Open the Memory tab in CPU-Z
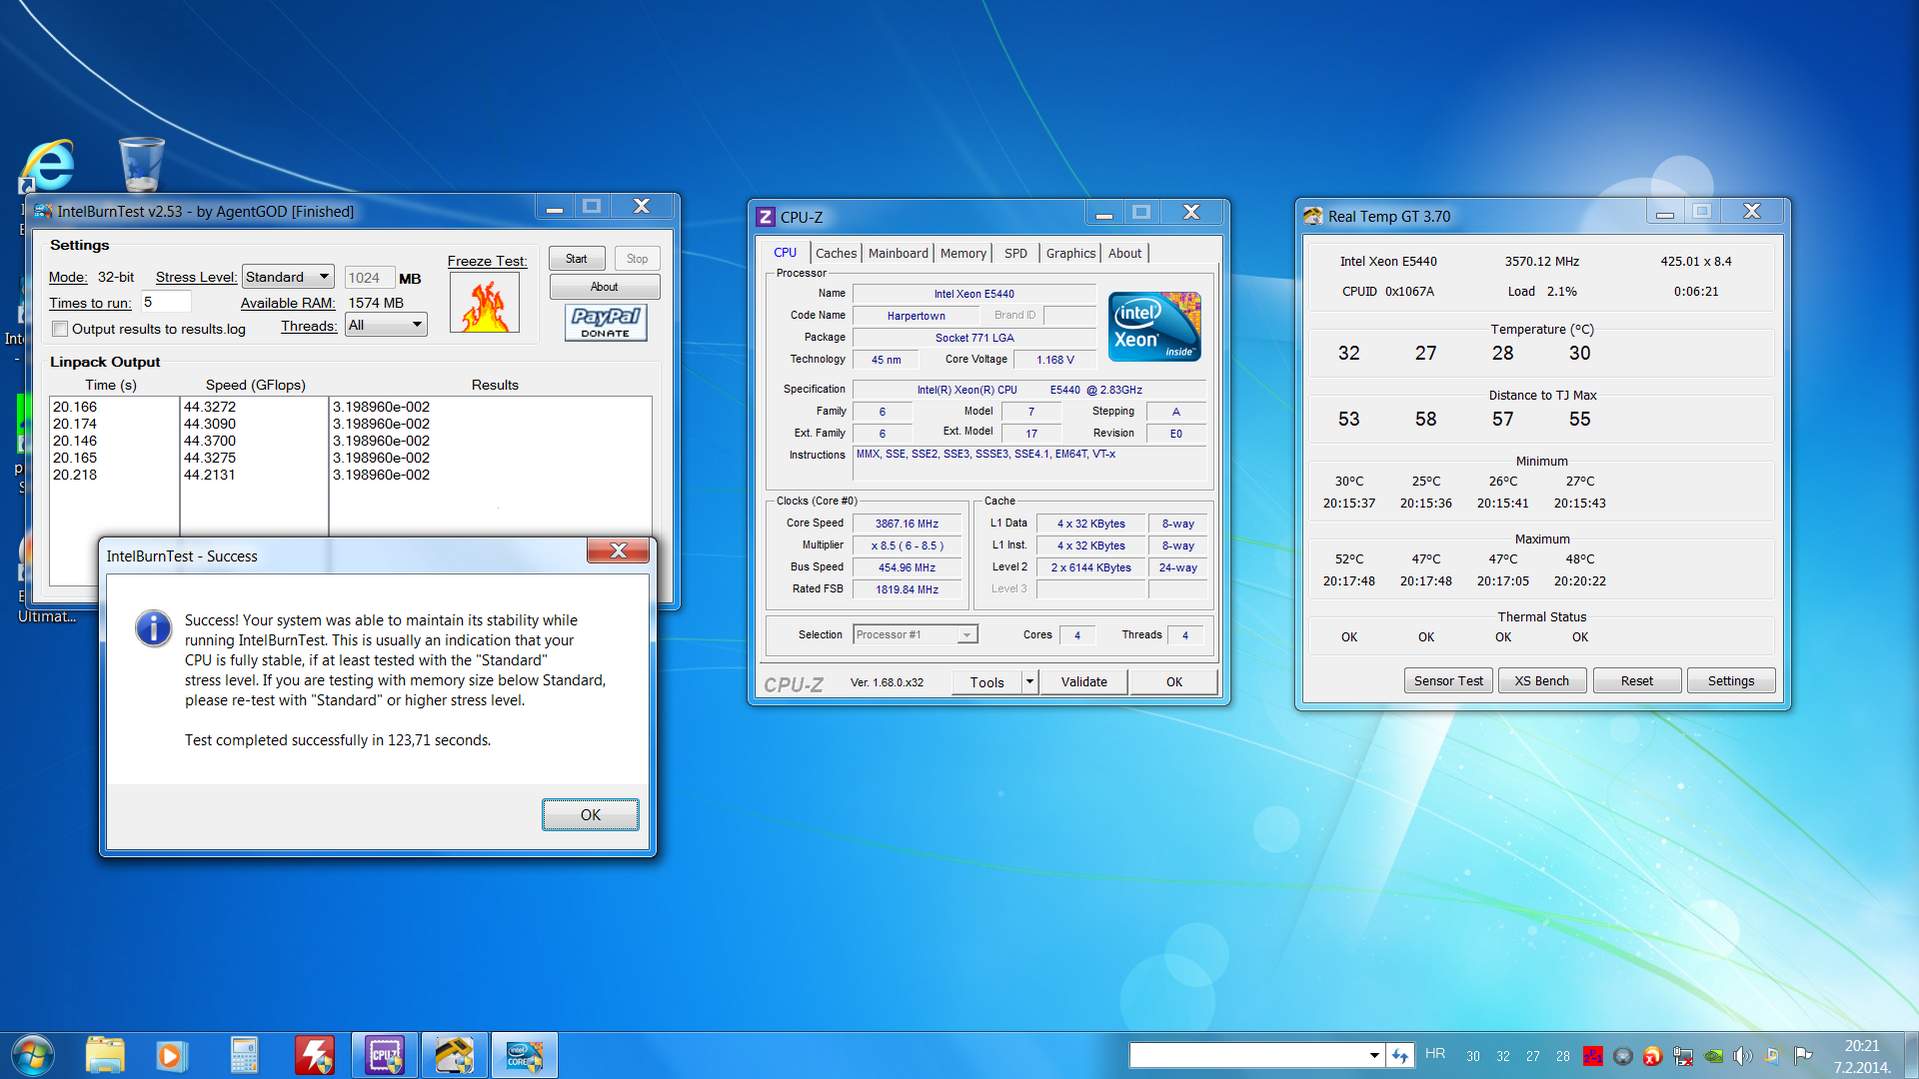 (x=962, y=253)
